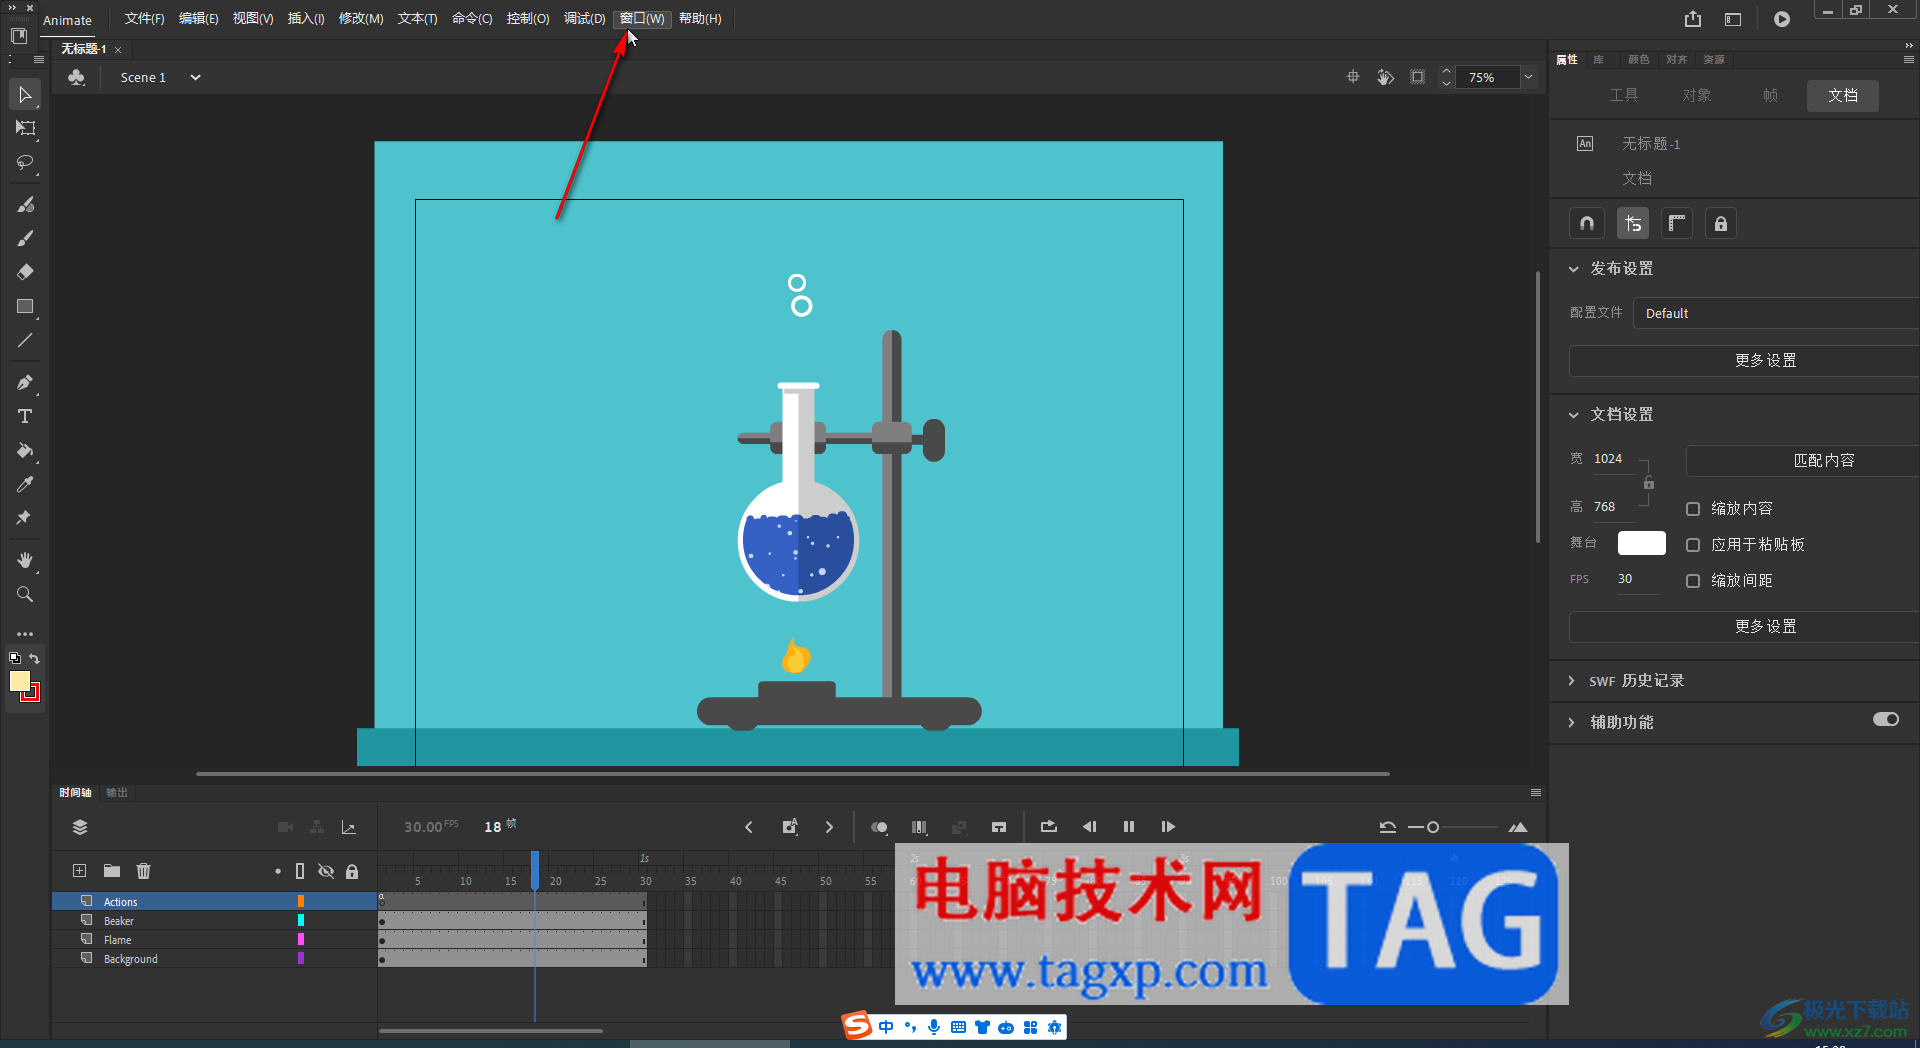Create a new layer folder
The height and width of the screenshot is (1048, 1920).
tap(112, 871)
